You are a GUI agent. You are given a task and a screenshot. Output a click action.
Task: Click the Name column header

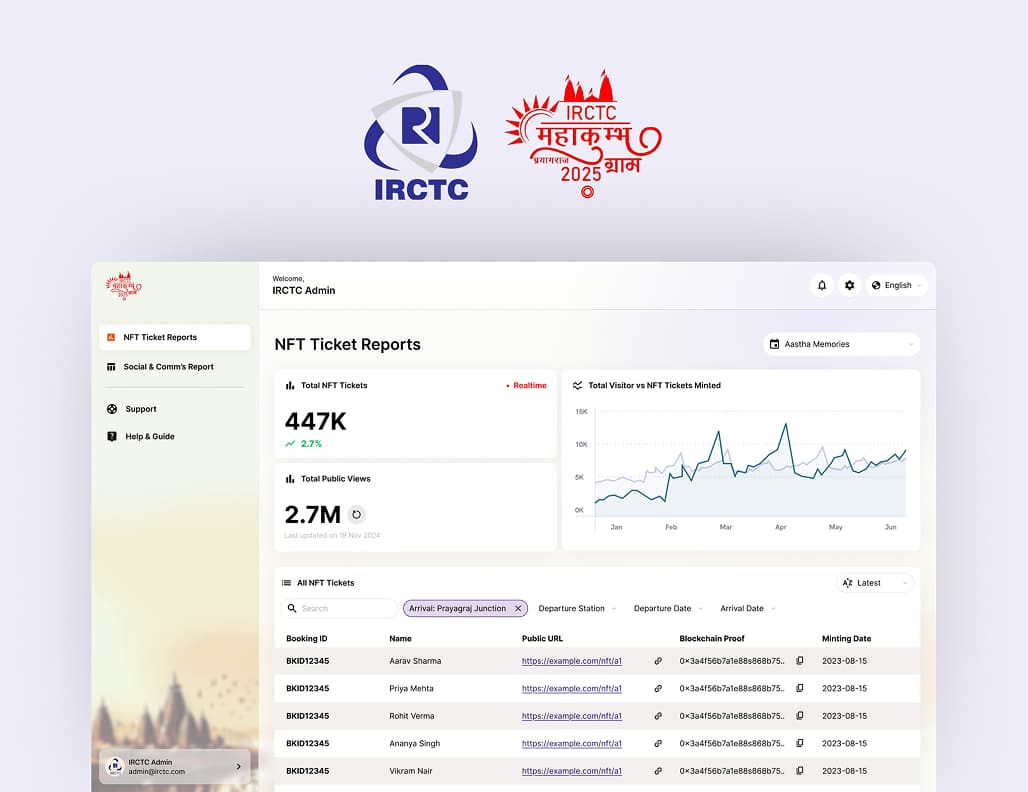pyautogui.click(x=400, y=639)
